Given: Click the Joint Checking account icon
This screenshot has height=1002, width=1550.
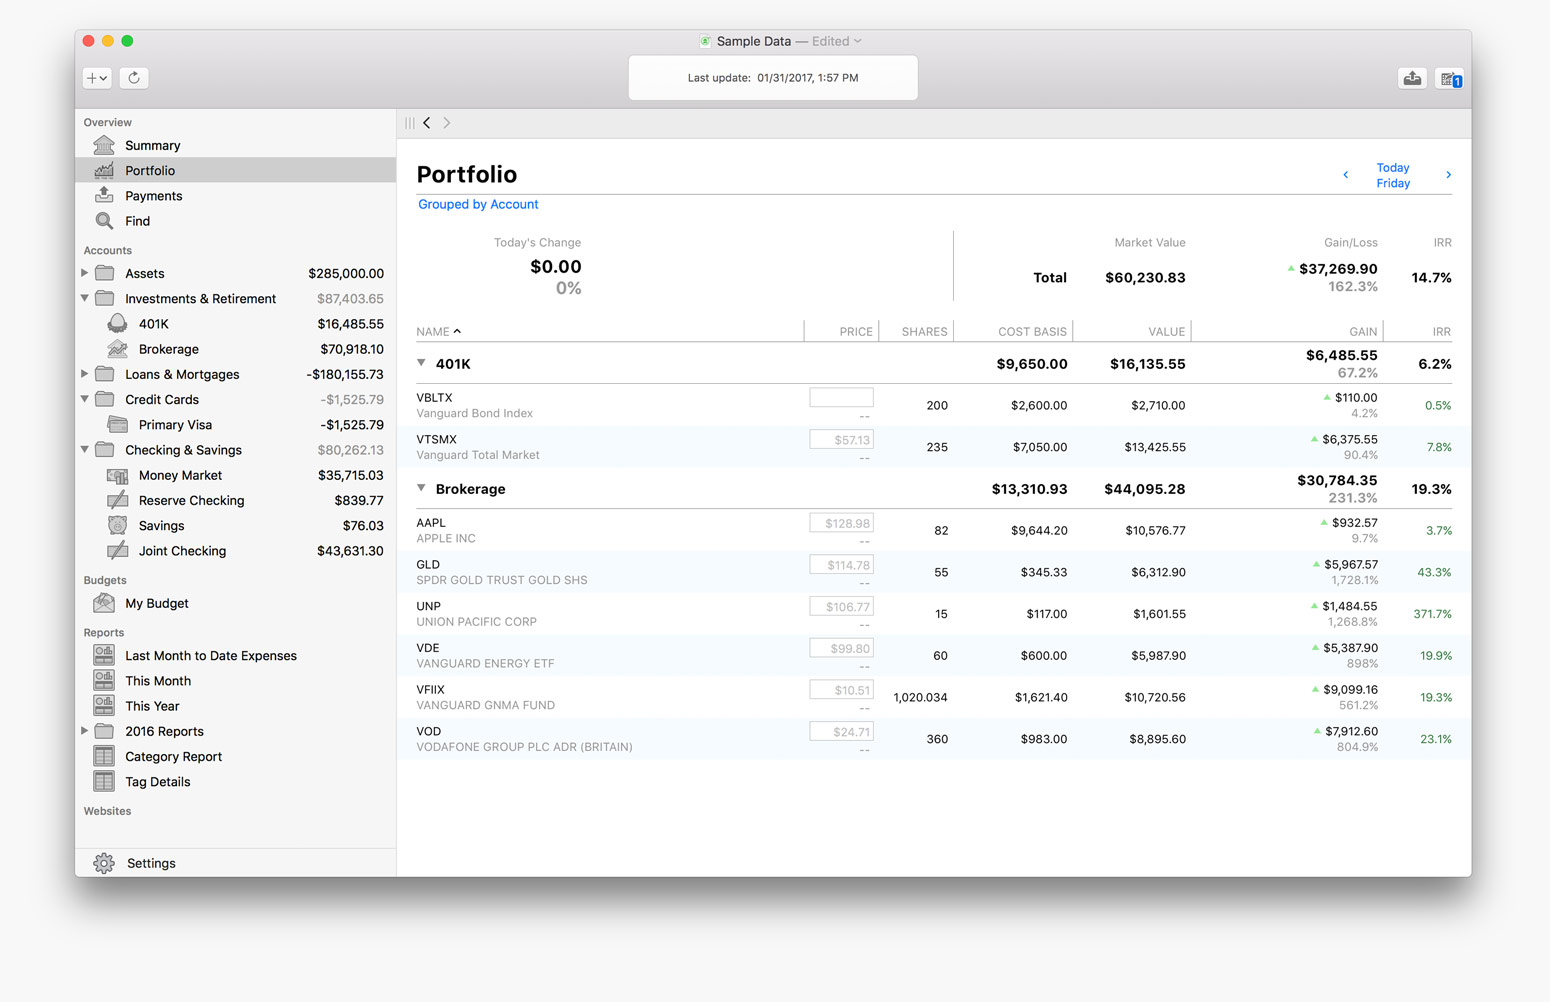Looking at the screenshot, I should point(117,550).
